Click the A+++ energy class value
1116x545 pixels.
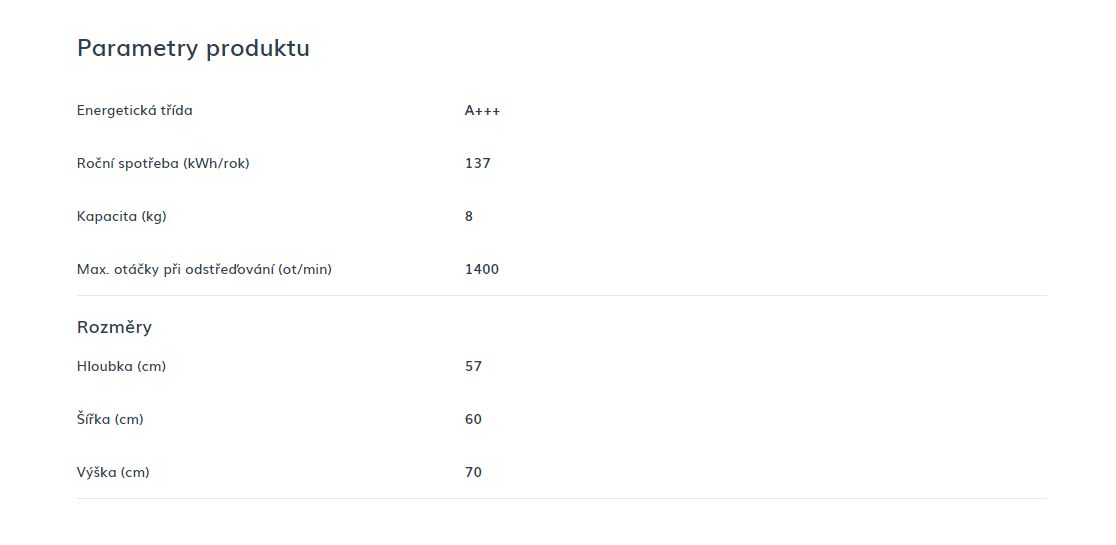click(483, 110)
